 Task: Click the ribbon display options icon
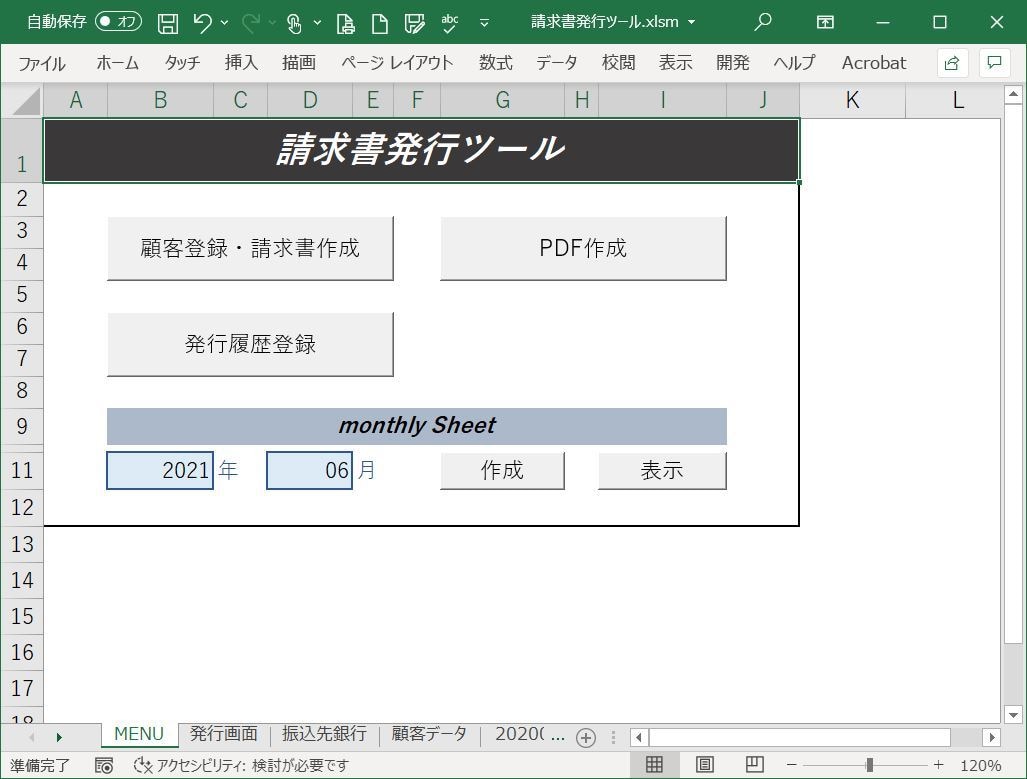[x=825, y=22]
